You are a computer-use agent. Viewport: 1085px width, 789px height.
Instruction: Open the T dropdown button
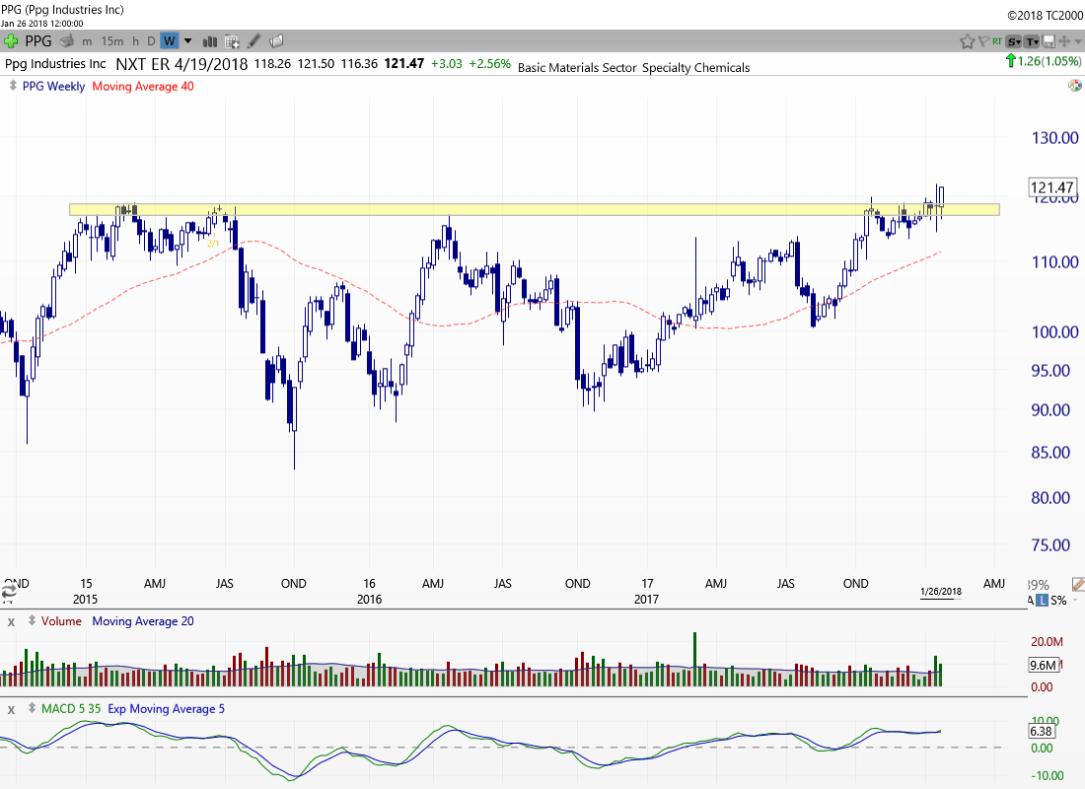click(x=1030, y=41)
